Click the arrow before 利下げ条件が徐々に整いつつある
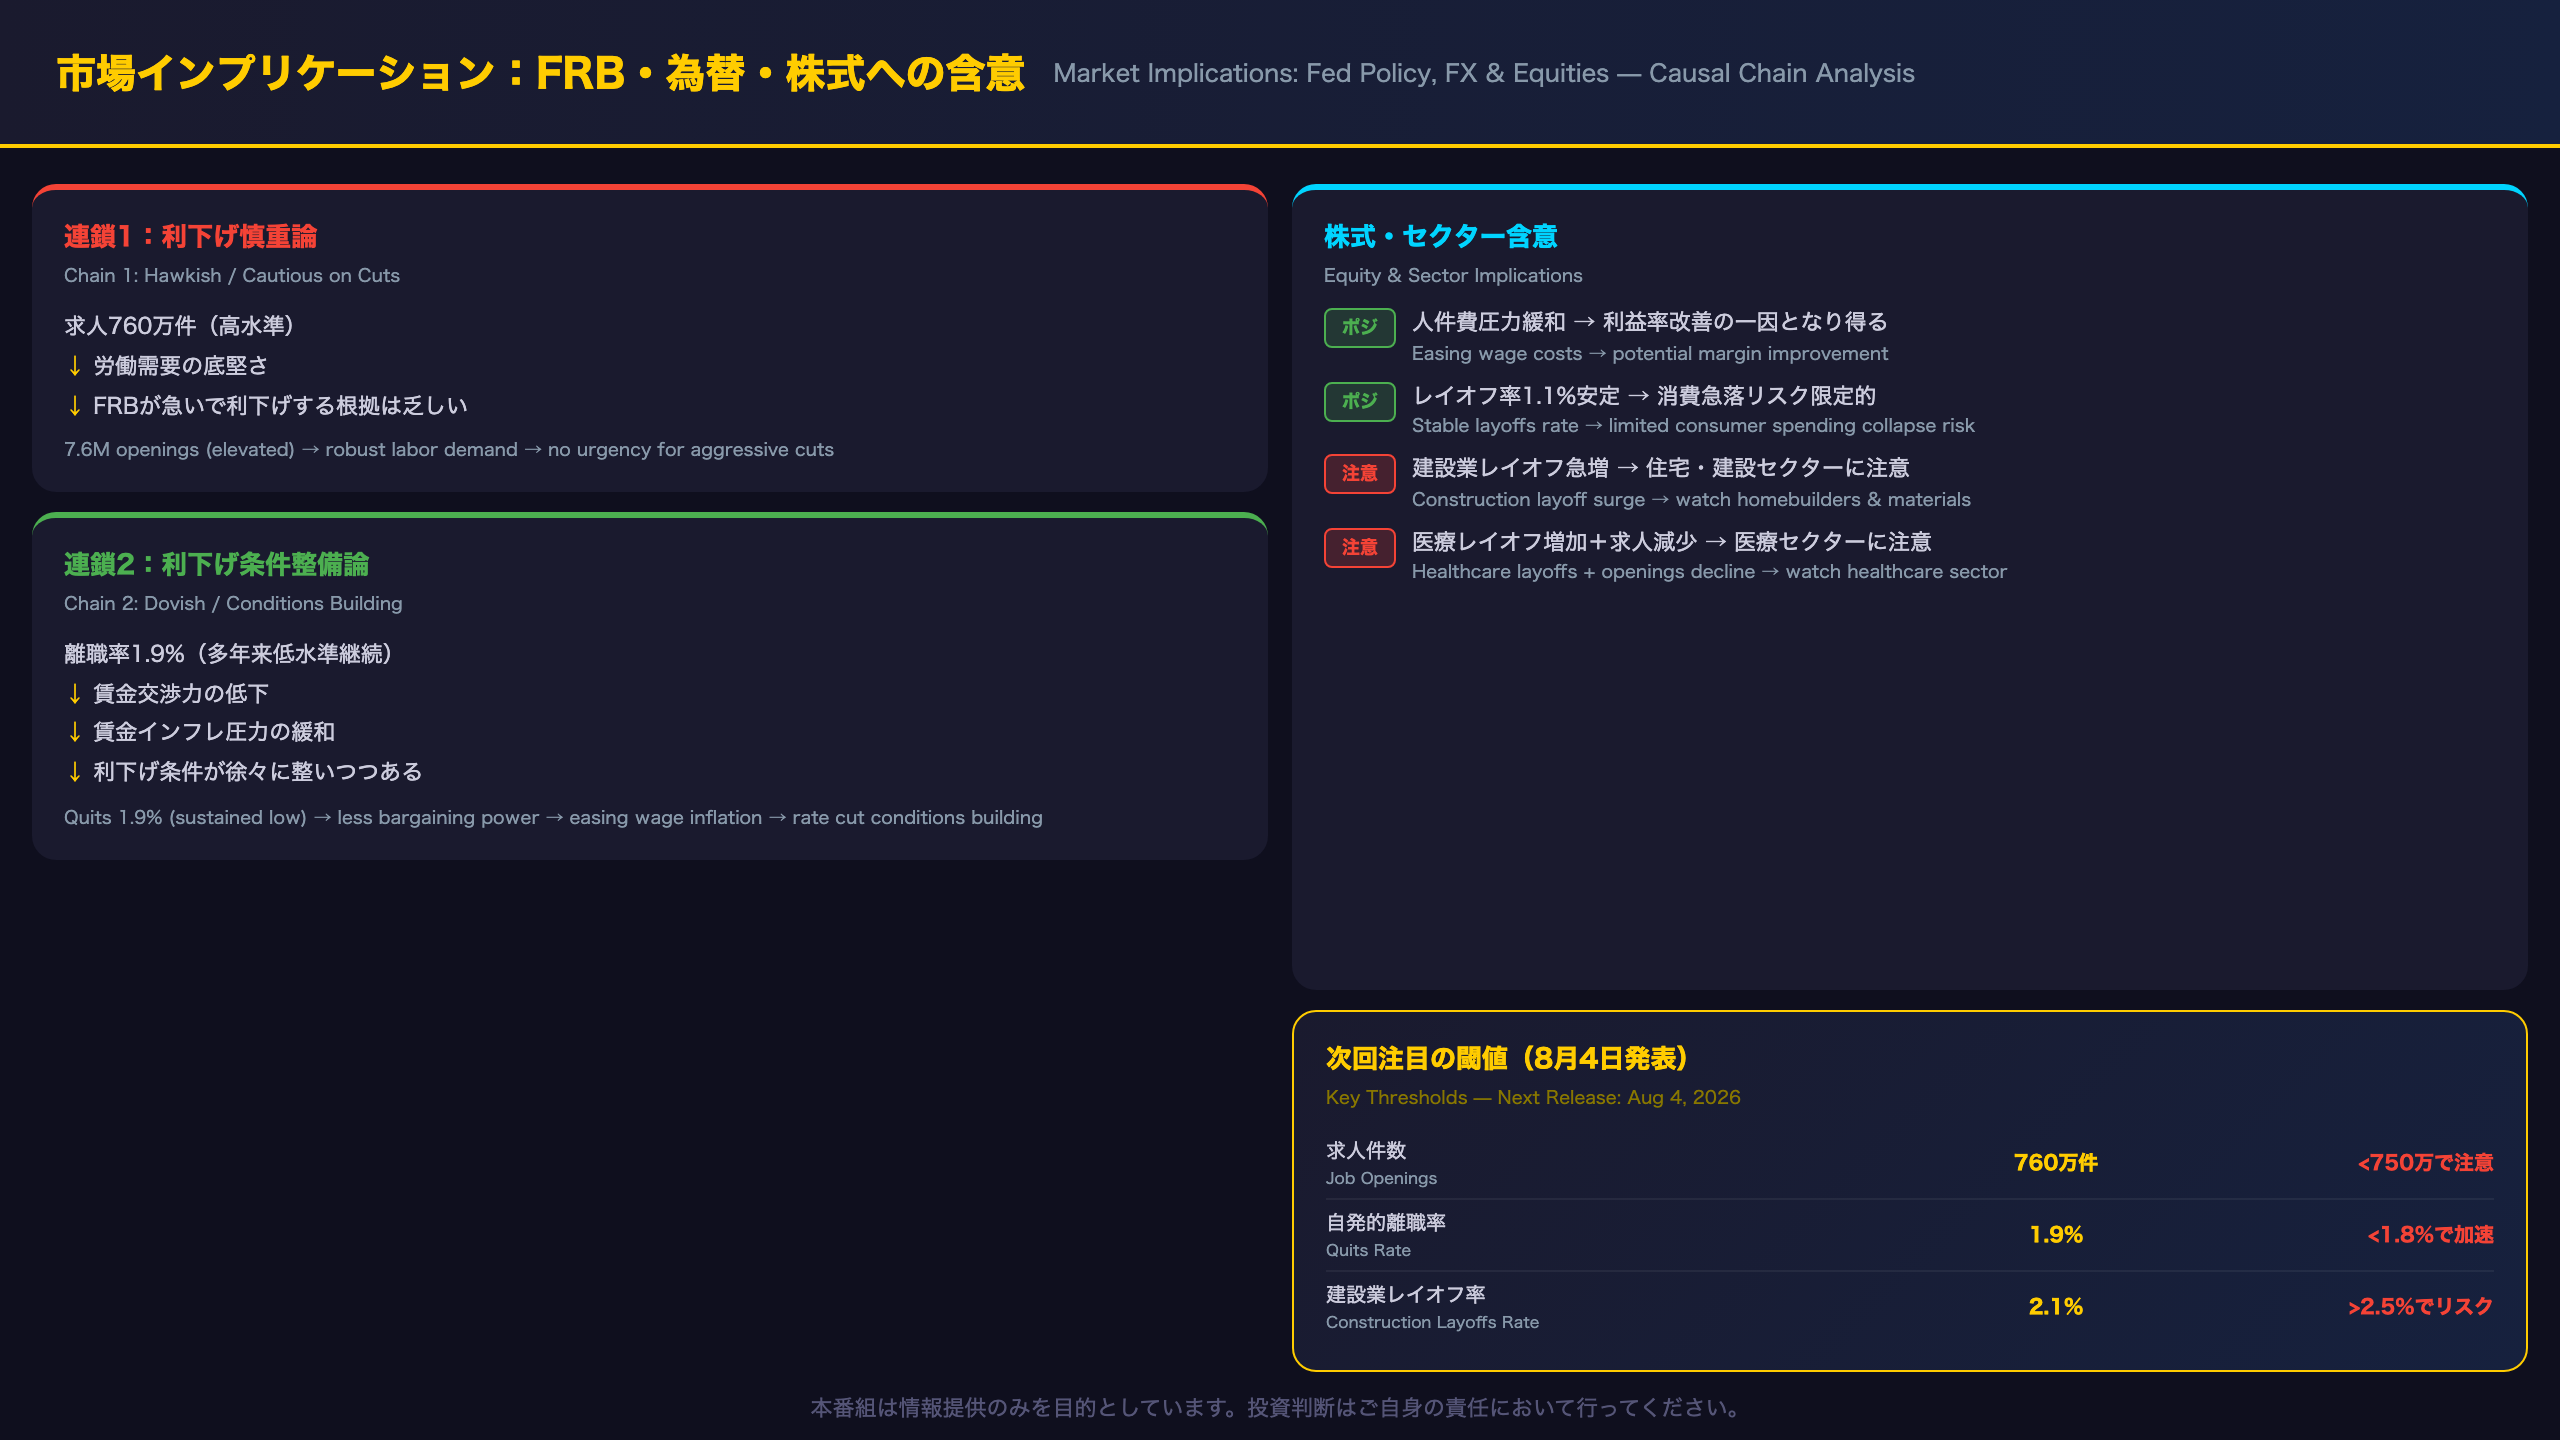Image resolution: width=2560 pixels, height=1440 pixels. [x=74, y=772]
